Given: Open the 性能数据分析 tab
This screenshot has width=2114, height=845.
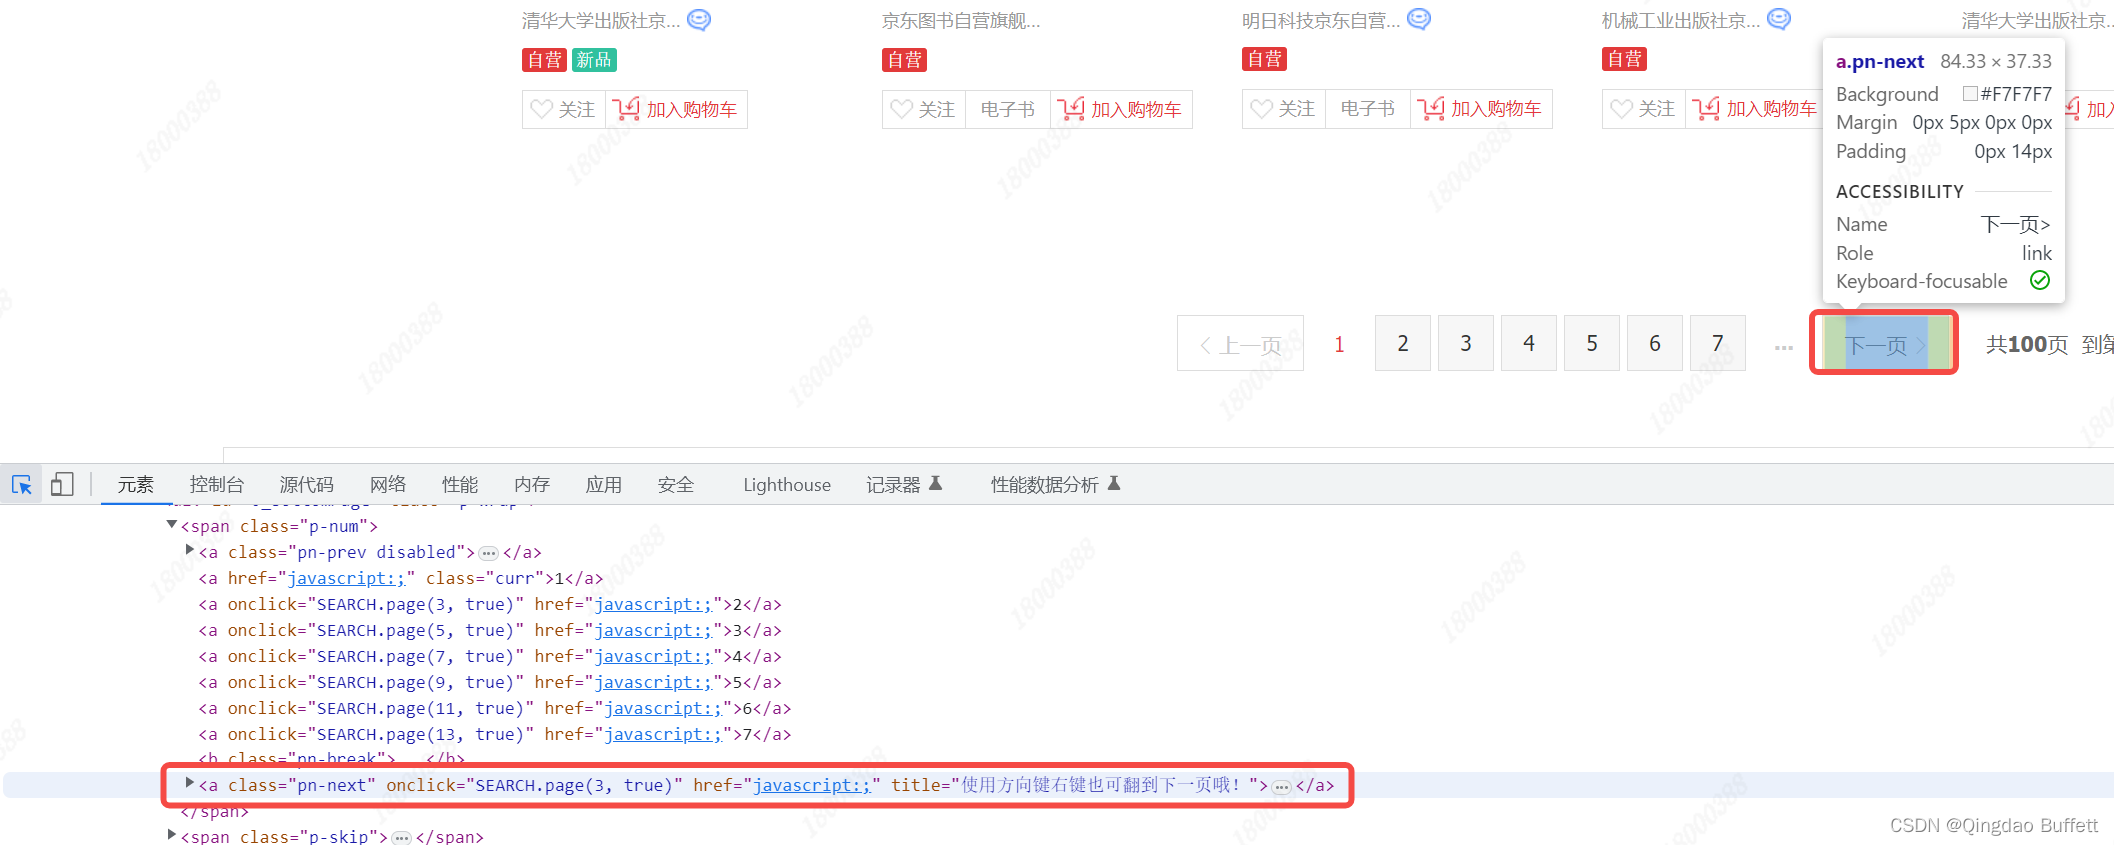Looking at the screenshot, I should (x=1055, y=485).
